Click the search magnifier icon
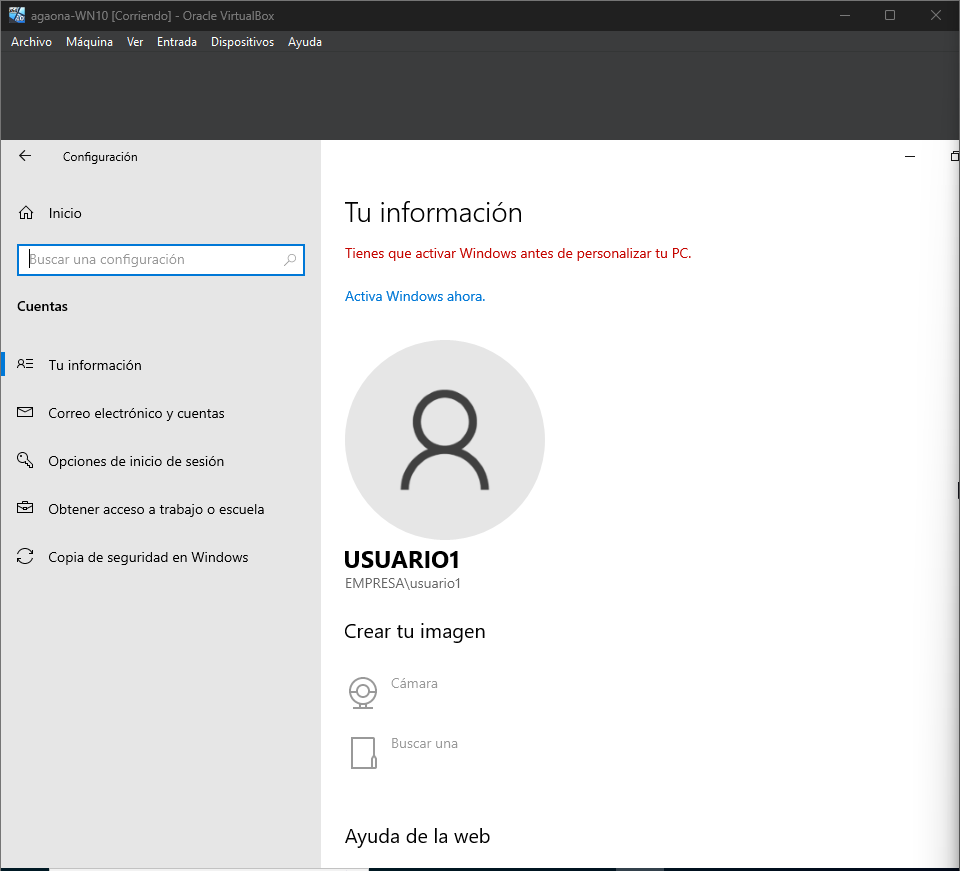 [290, 260]
